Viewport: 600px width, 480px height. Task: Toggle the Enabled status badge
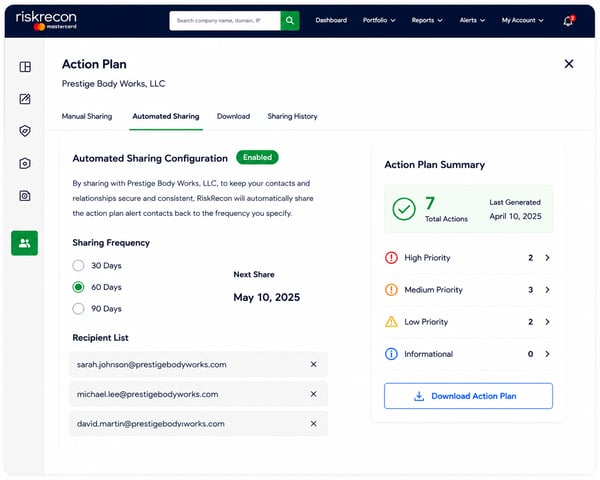pyautogui.click(x=257, y=157)
